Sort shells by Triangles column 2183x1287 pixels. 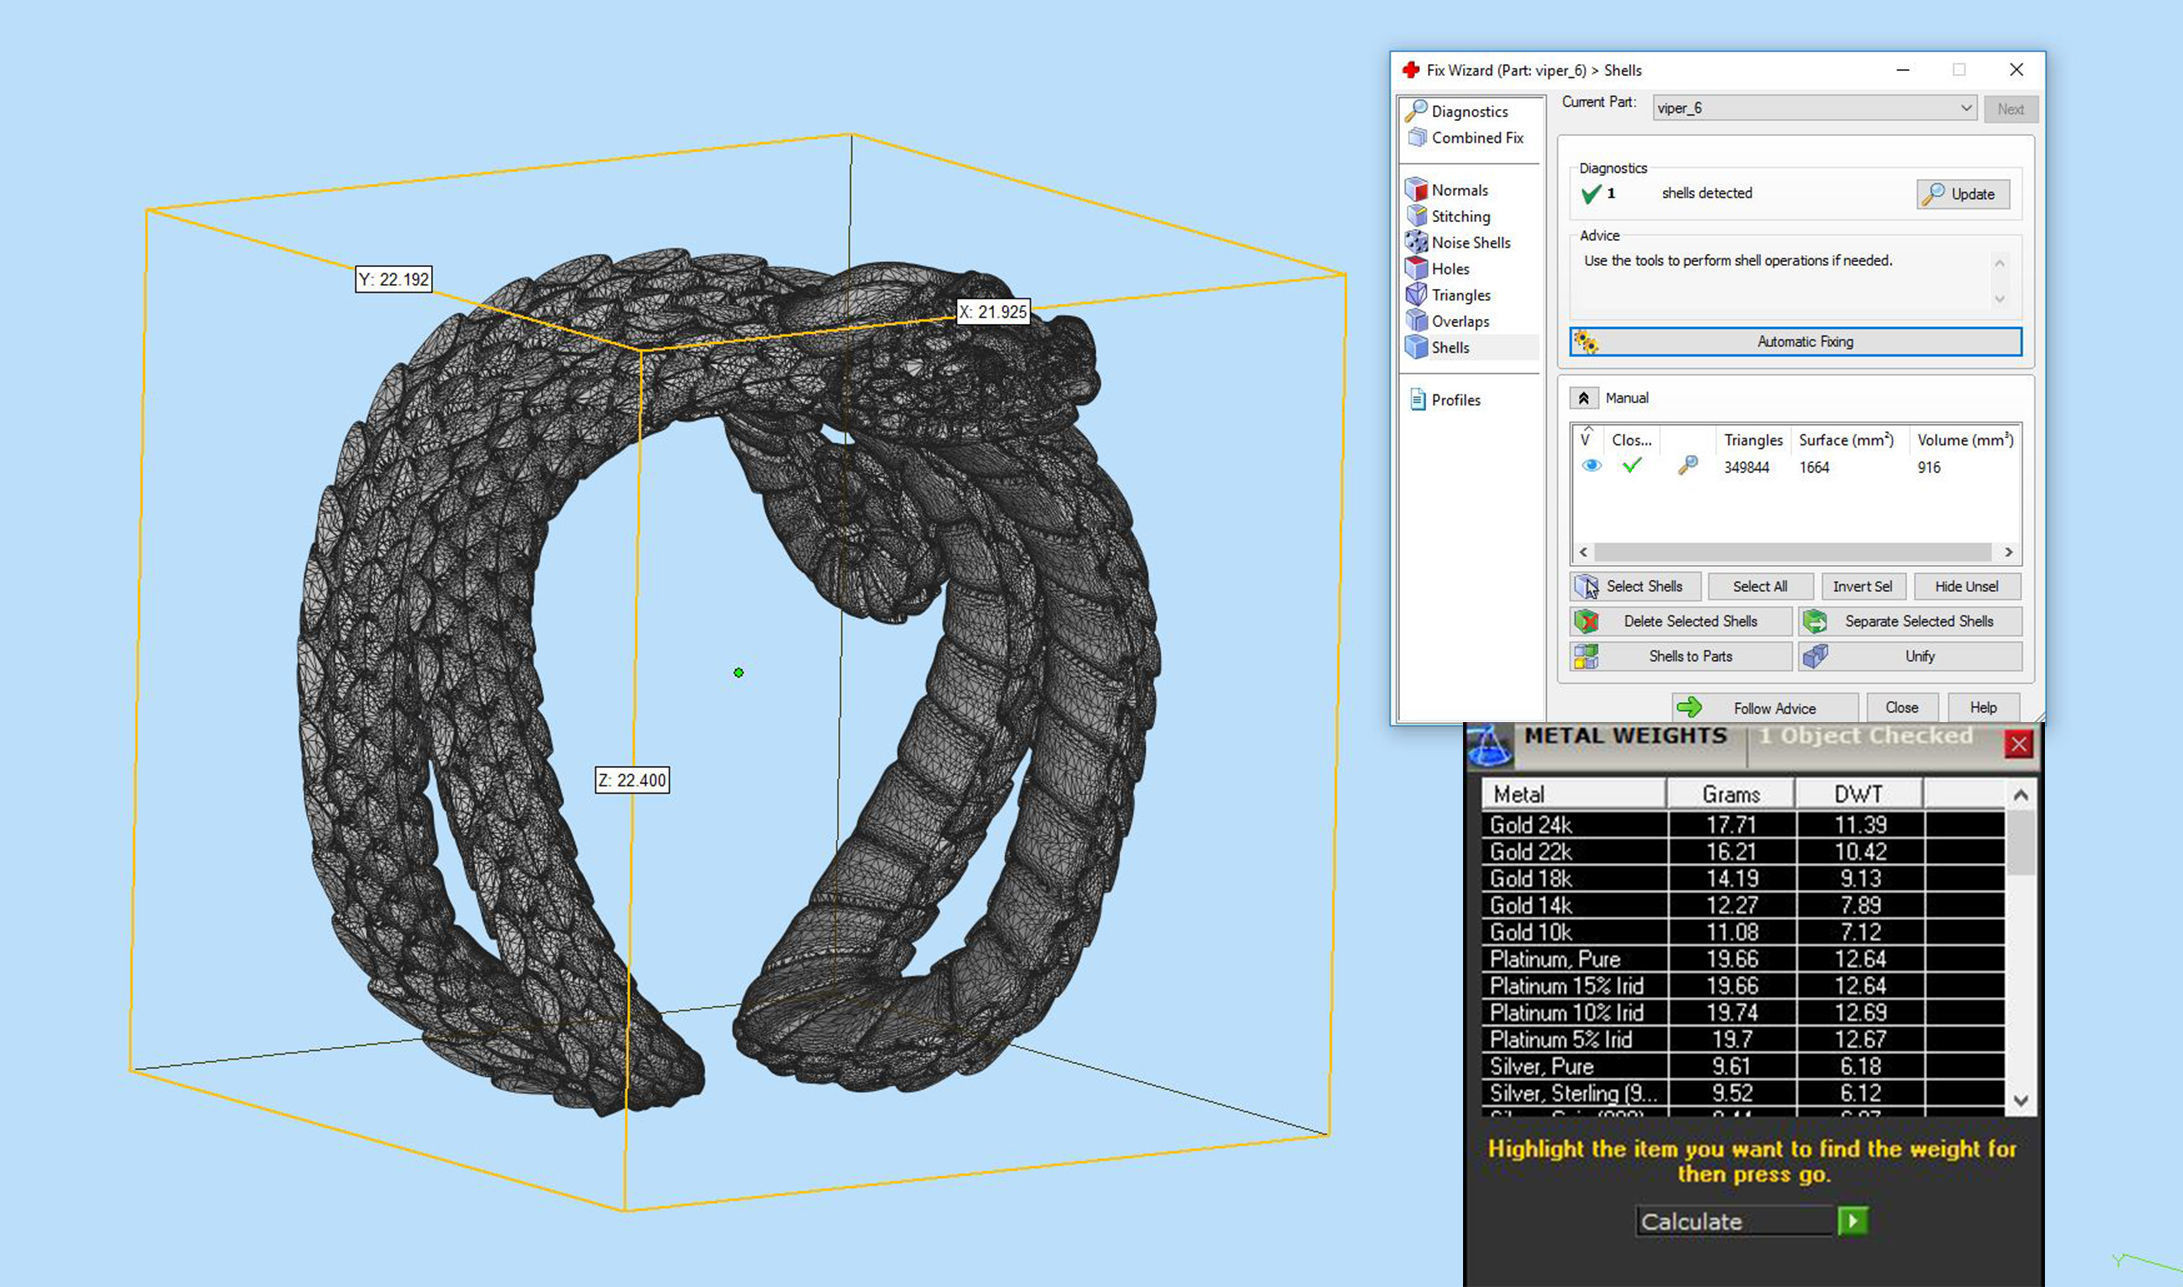1752,440
